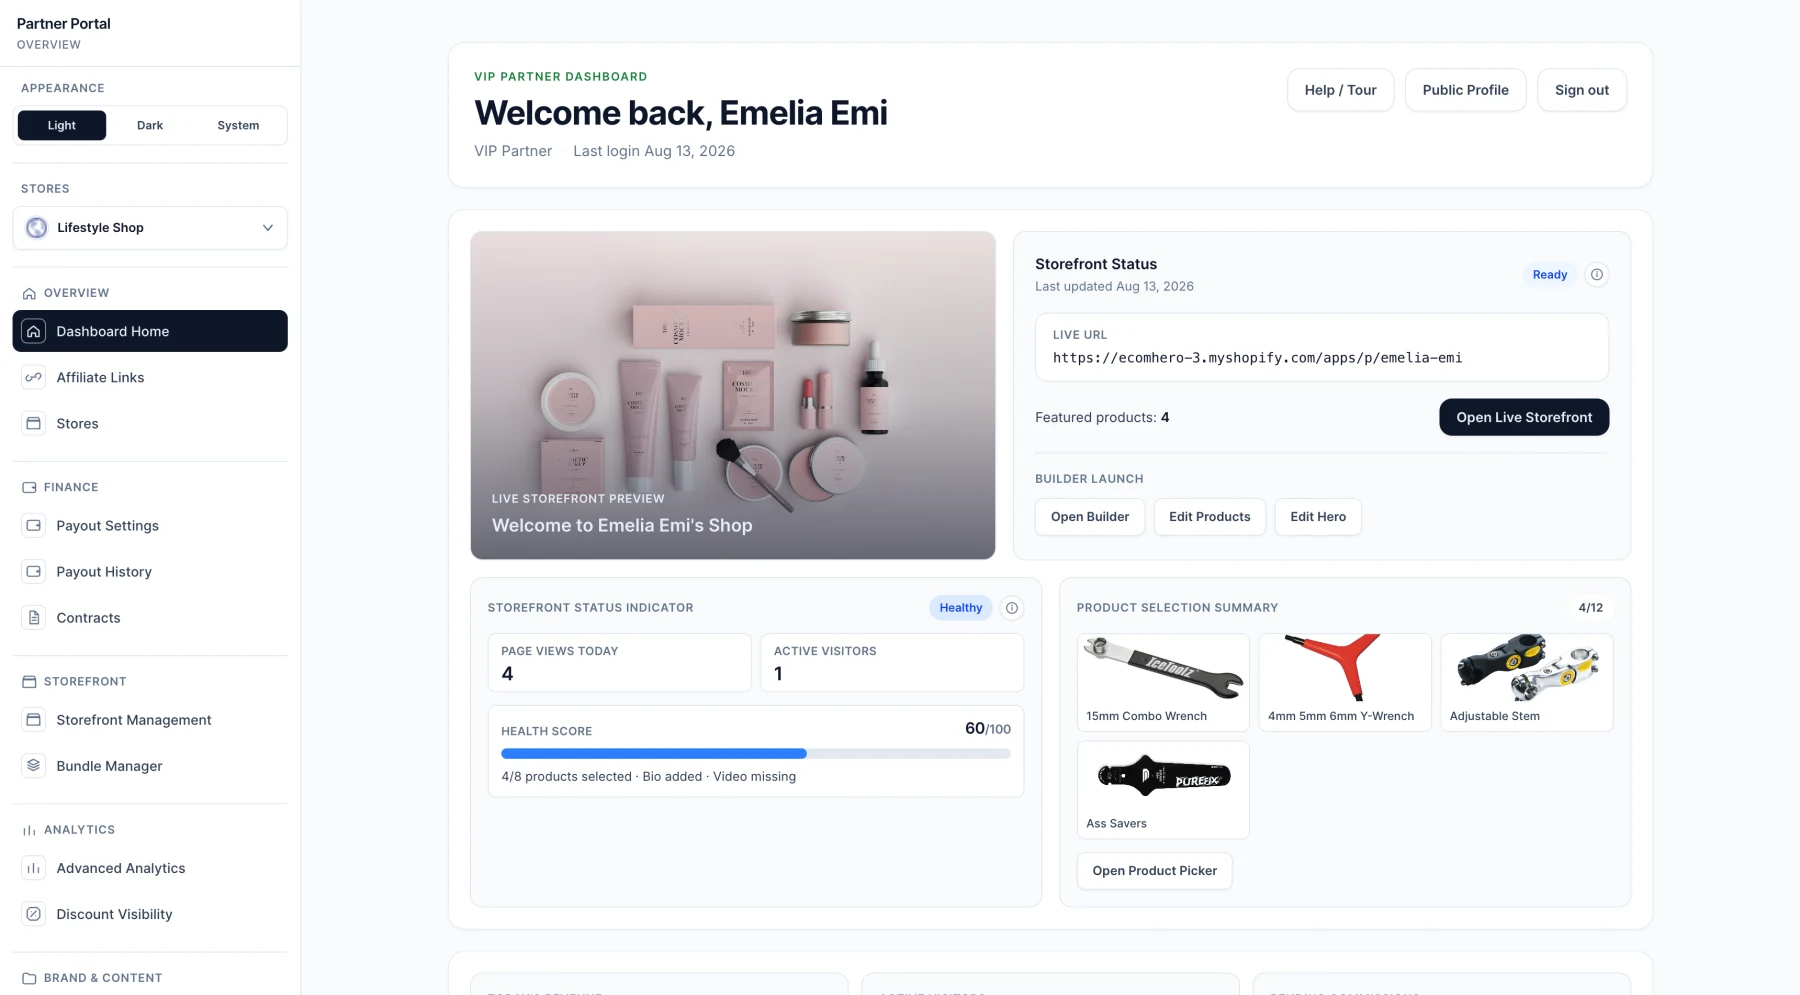Select the 15mm Combo Wrench product card

(x=1163, y=682)
